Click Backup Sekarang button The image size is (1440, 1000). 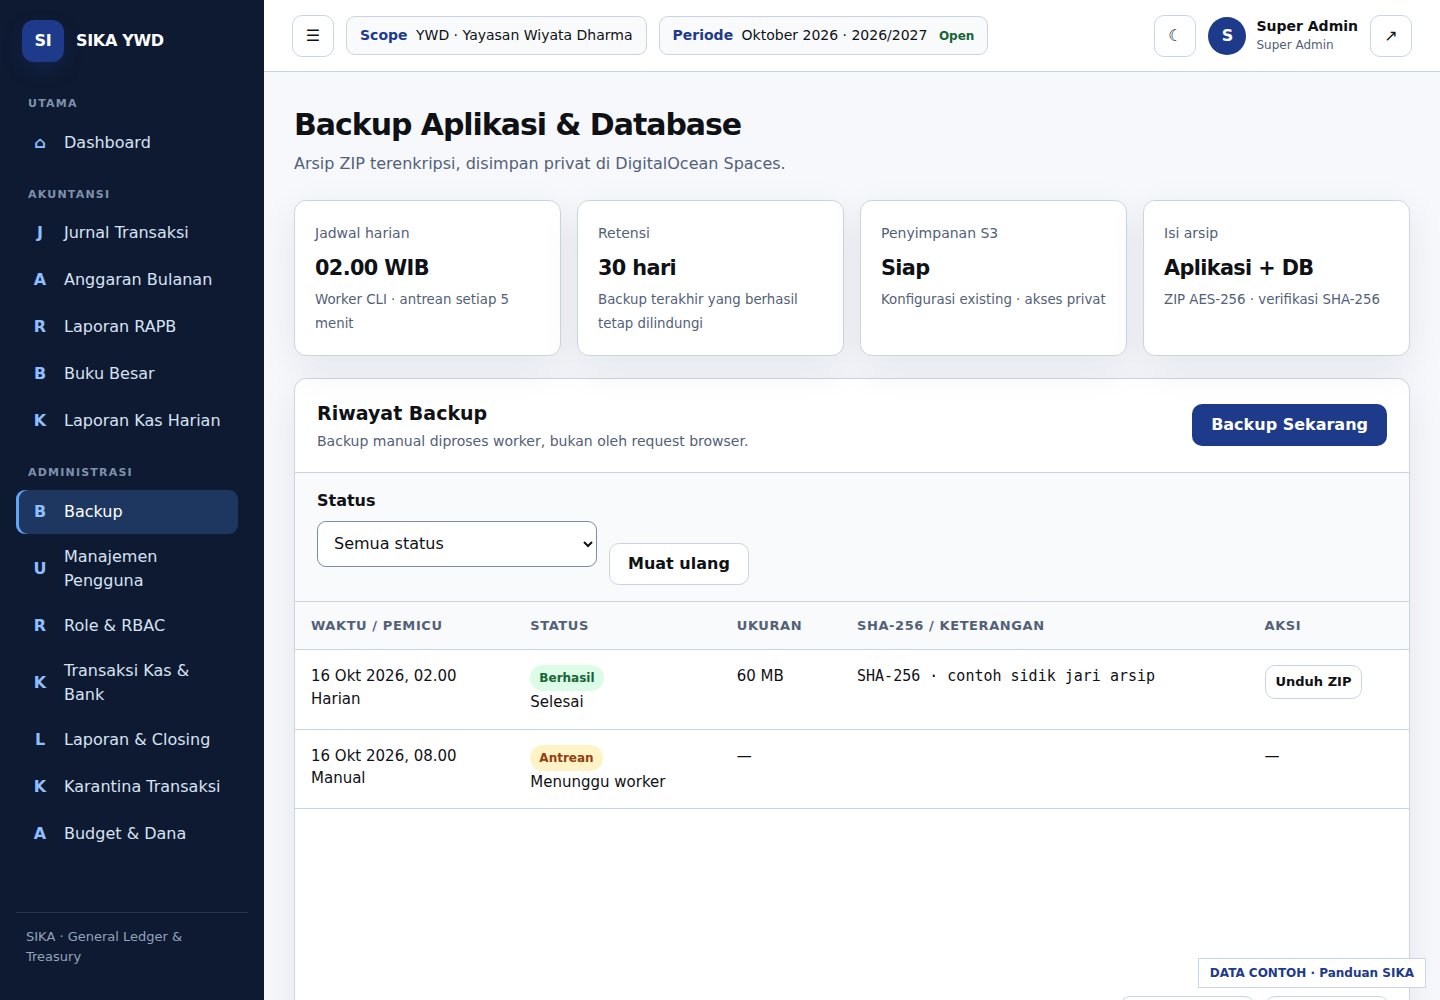tap(1289, 425)
